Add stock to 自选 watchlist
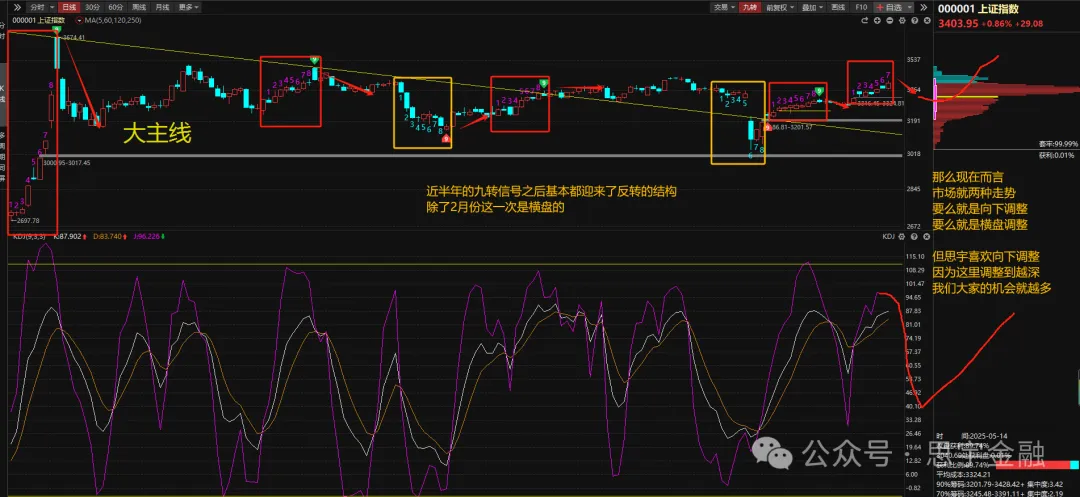The height and width of the screenshot is (497, 1080). [x=889, y=7]
